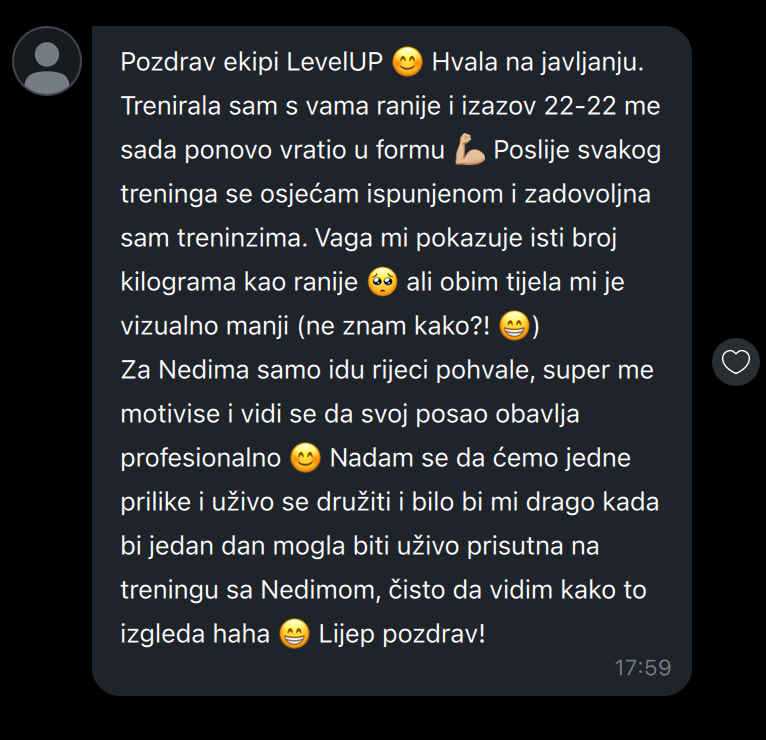This screenshot has height=740, width=766.
Task: Click the flexed bicep emoji
Action: click(469, 150)
